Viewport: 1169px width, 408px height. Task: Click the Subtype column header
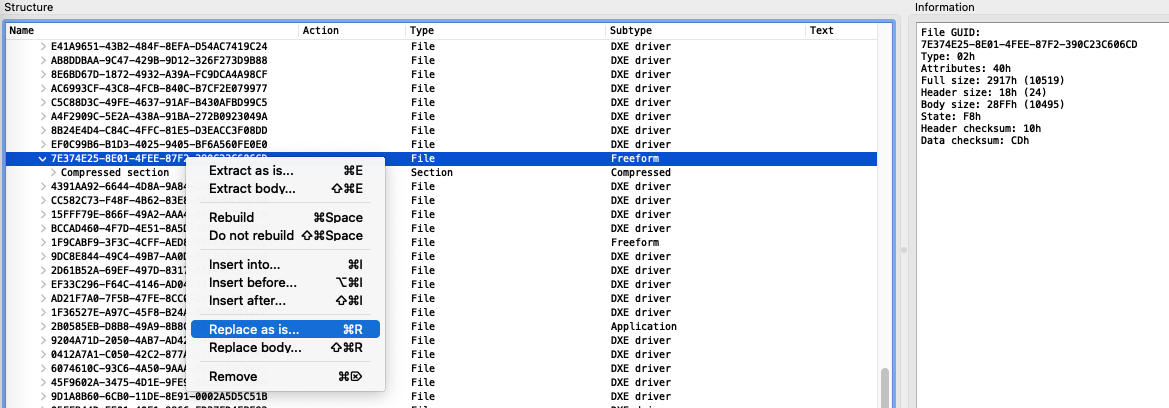[x=705, y=31]
